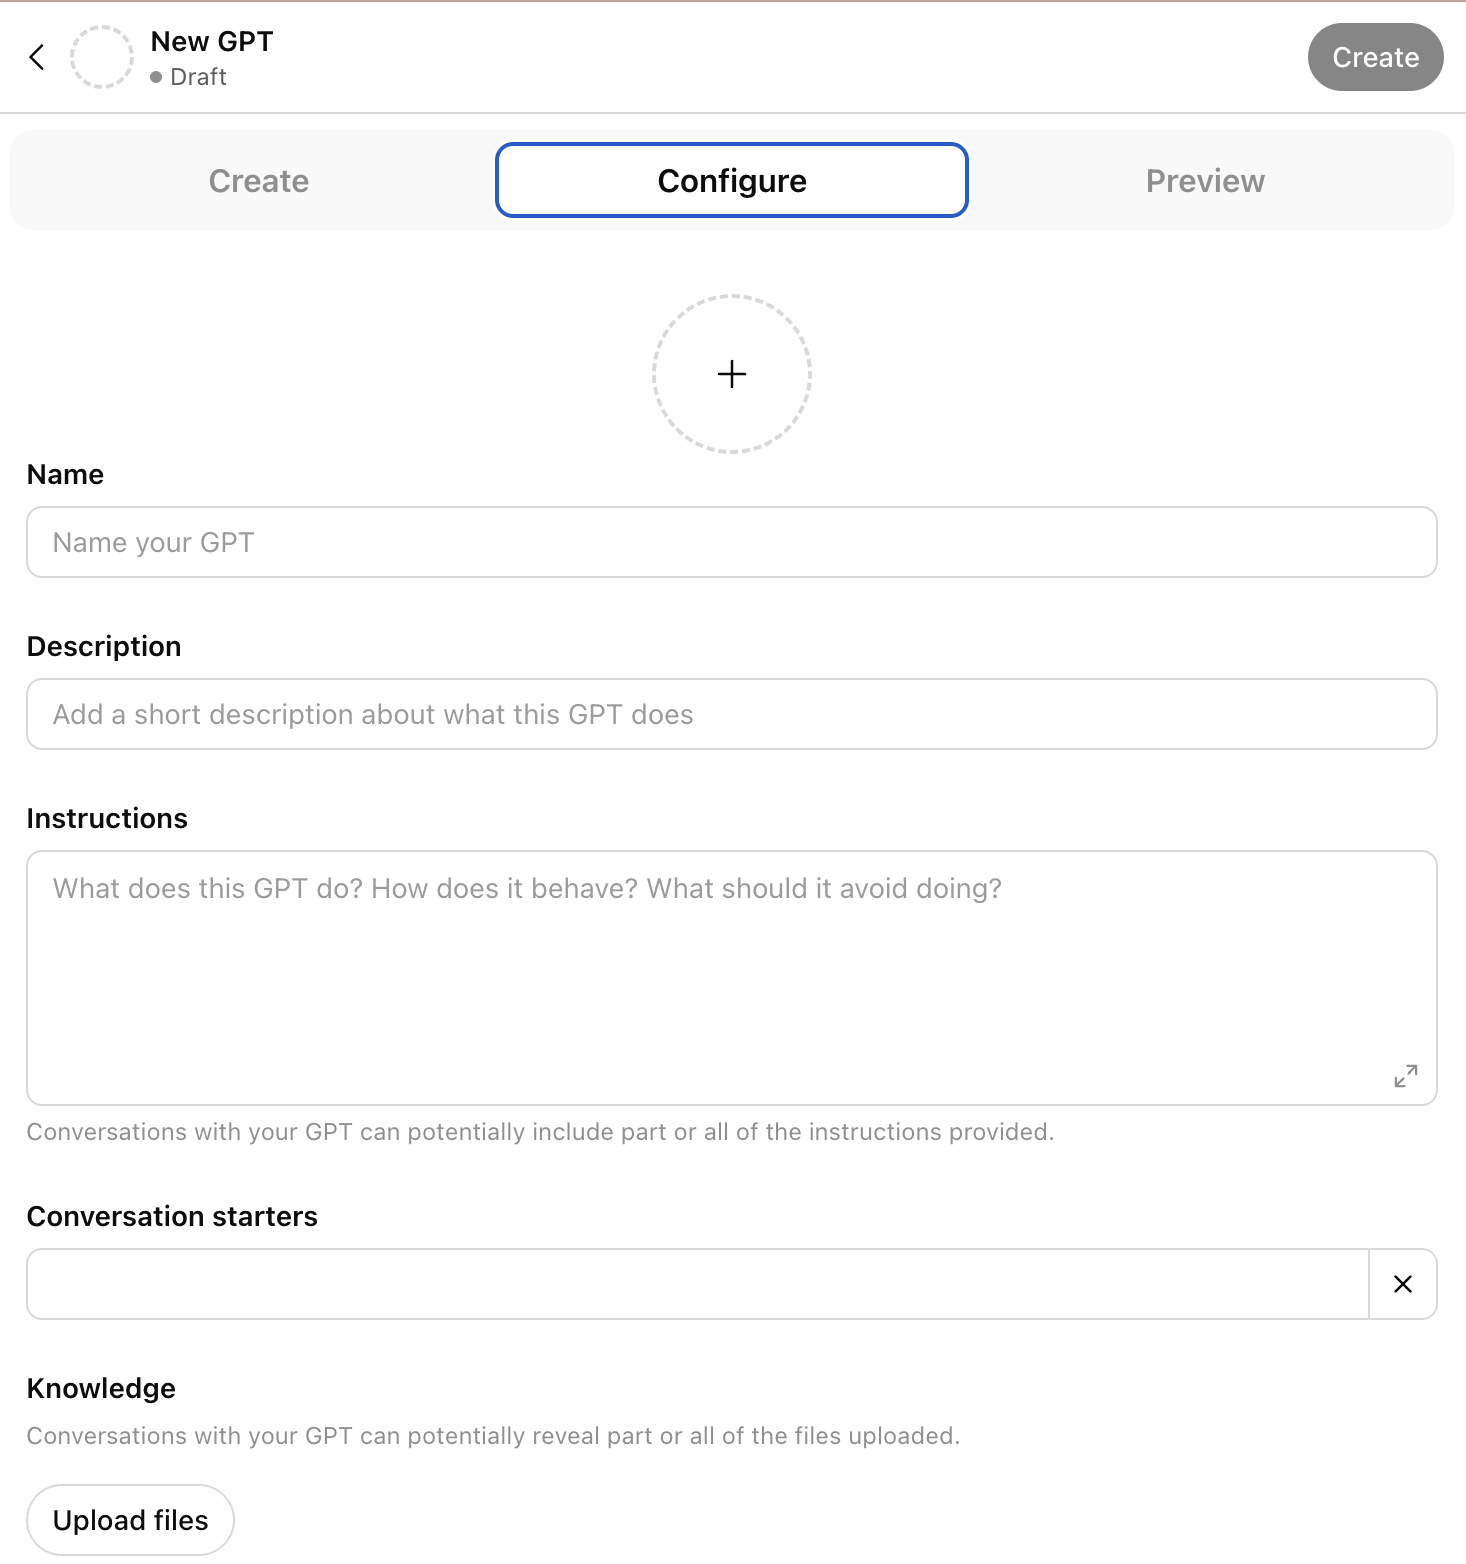Switch to the Create tab
Viewport: 1466px width, 1564px height.
[x=259, y=181]
